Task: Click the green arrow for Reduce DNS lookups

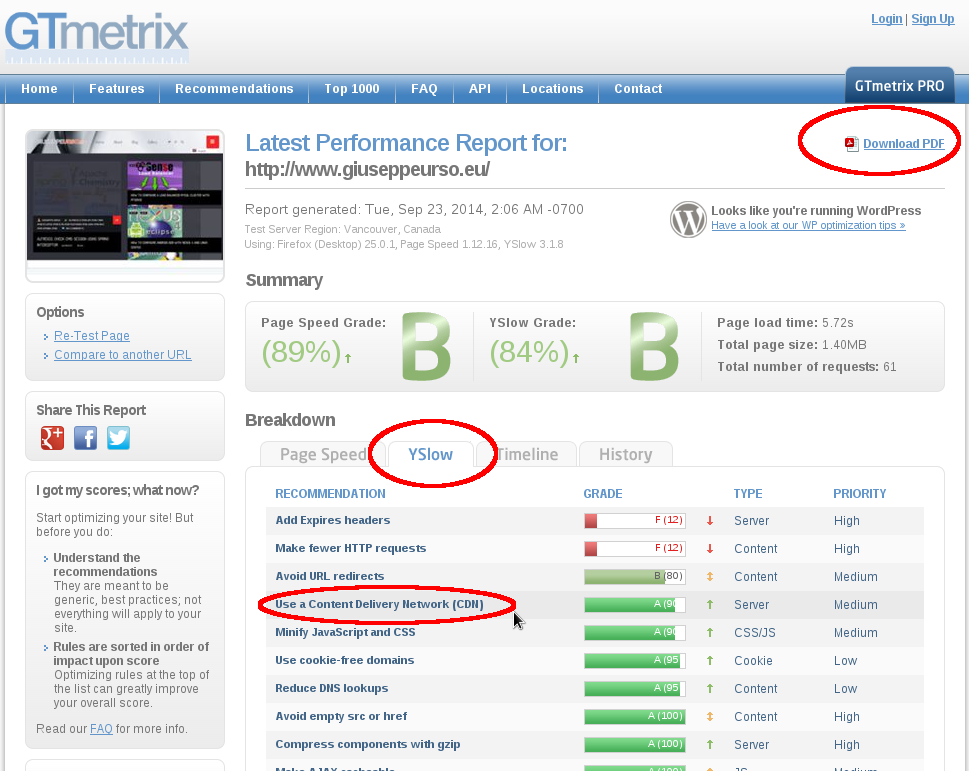Action: (710, 688)
